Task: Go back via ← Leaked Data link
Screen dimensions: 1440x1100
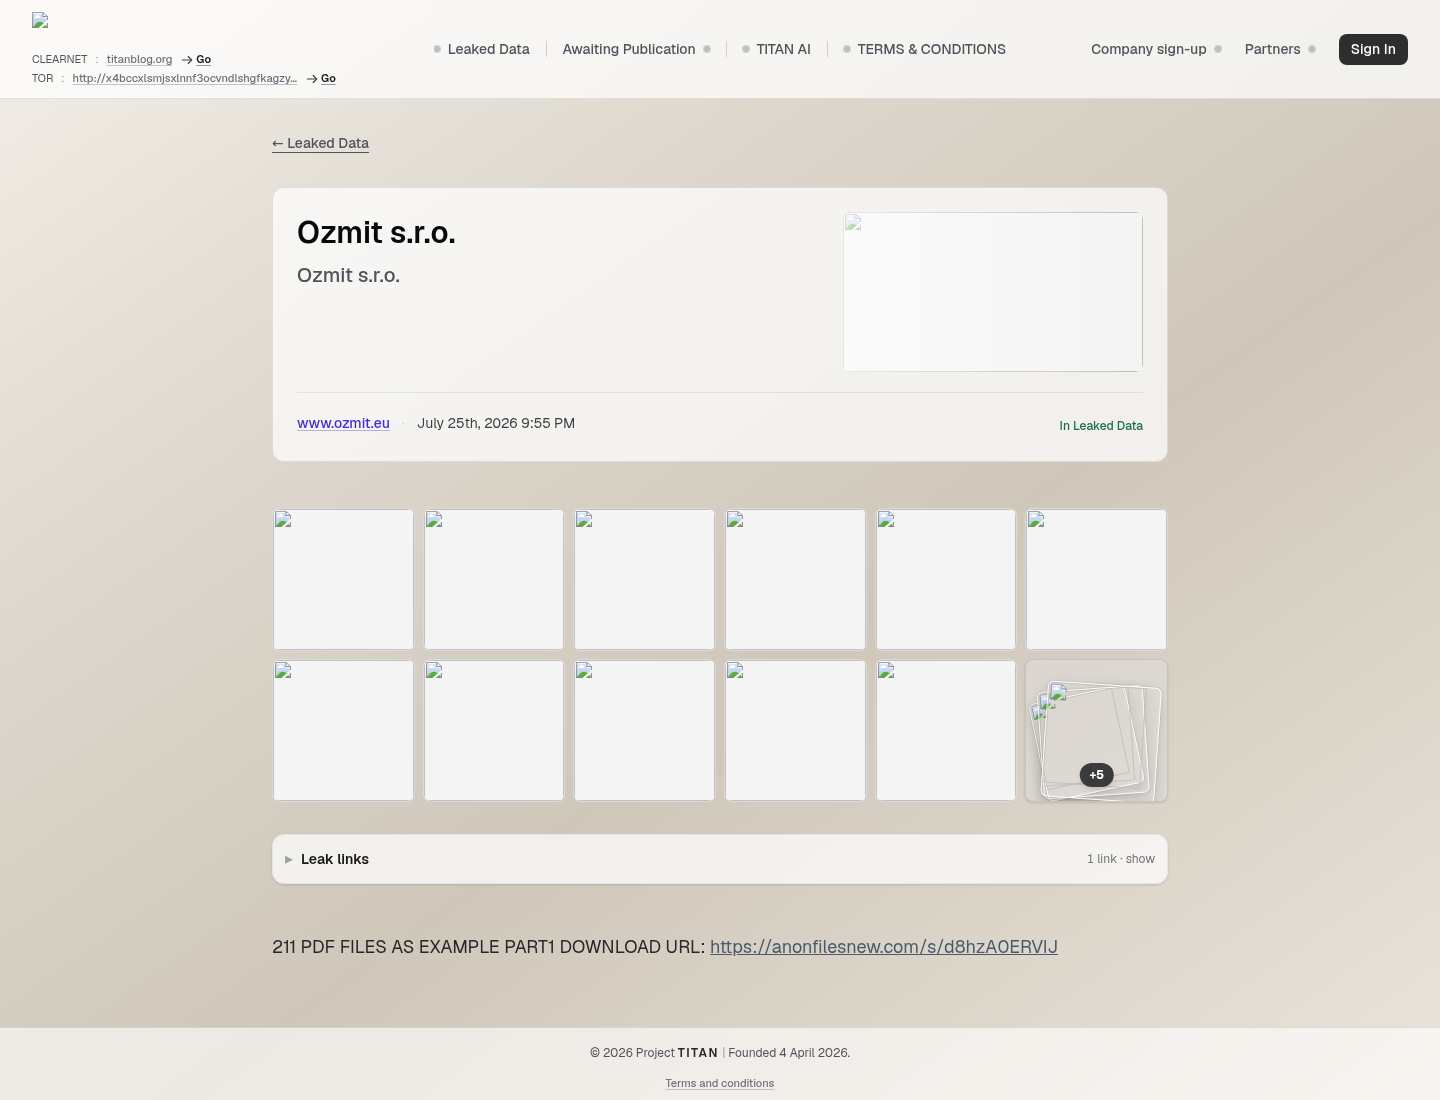Action: point(320,143)
